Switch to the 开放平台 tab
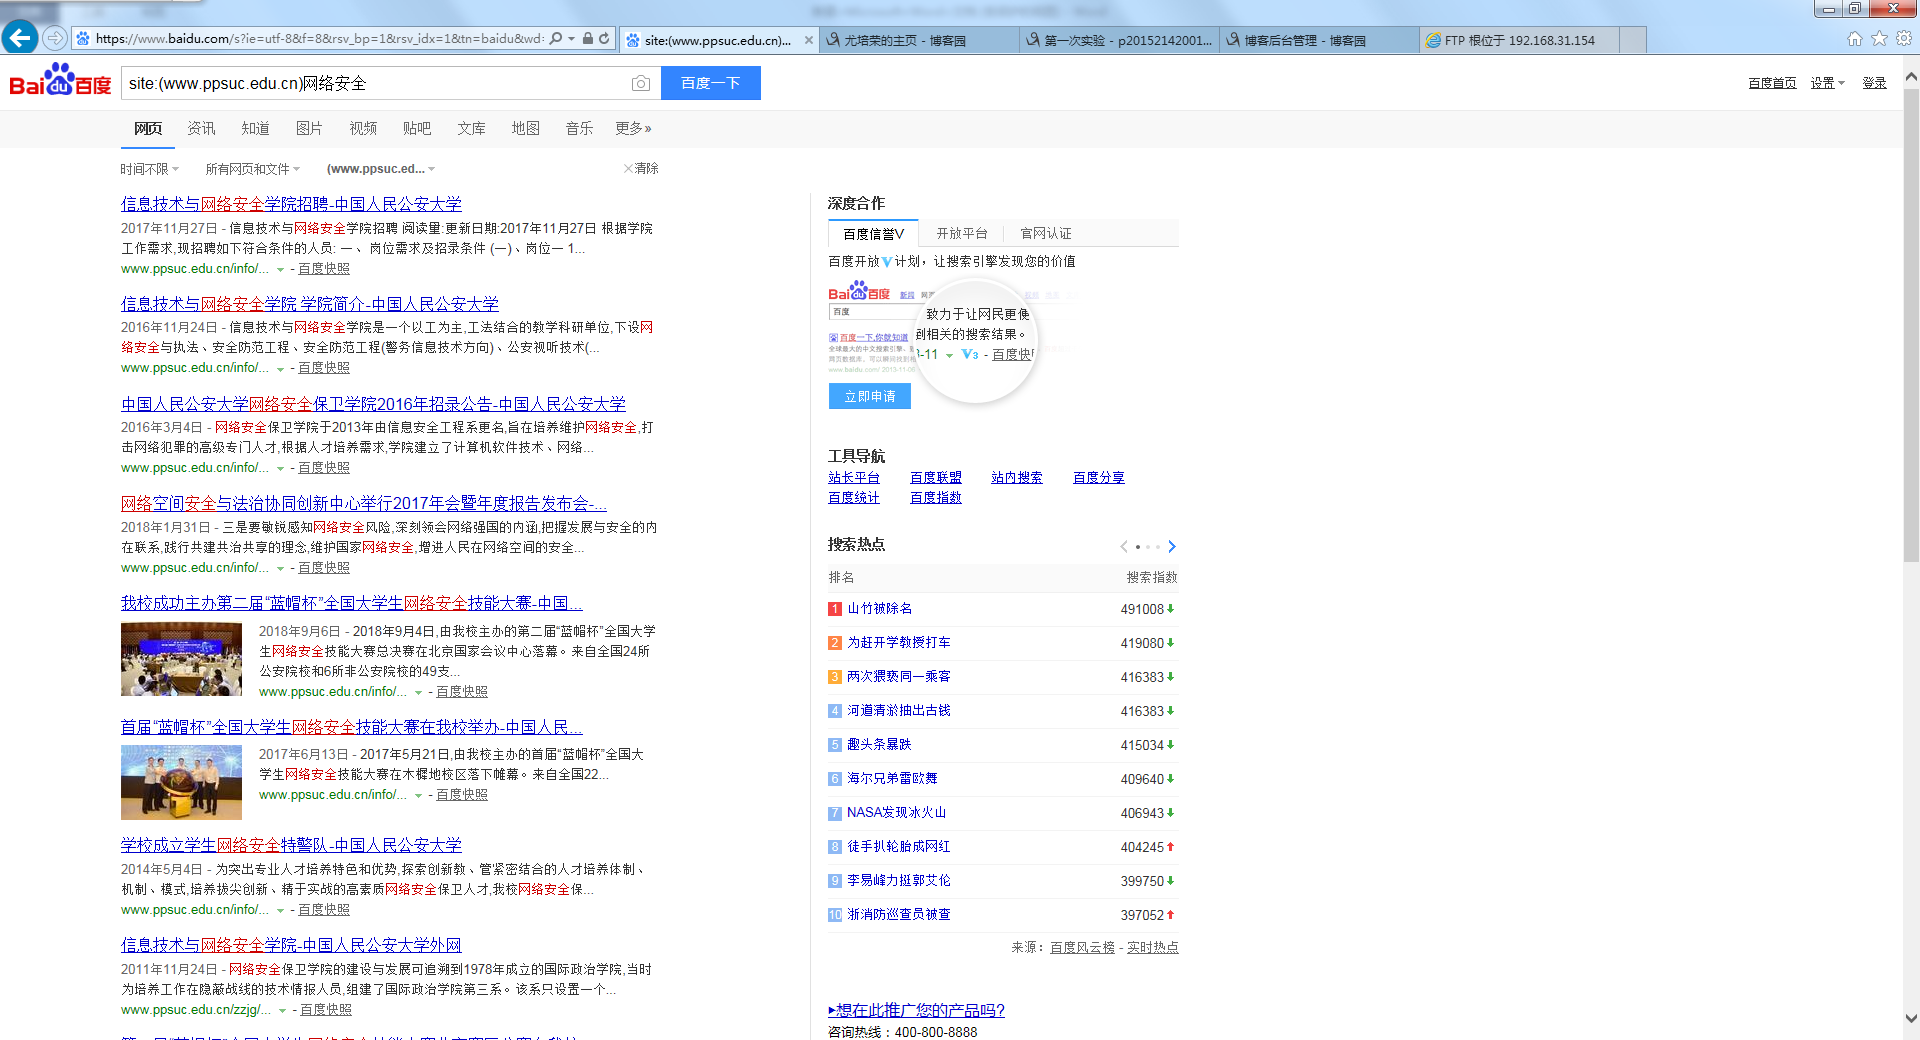Screen dimensions: 1920x1040 click(962, 233)
